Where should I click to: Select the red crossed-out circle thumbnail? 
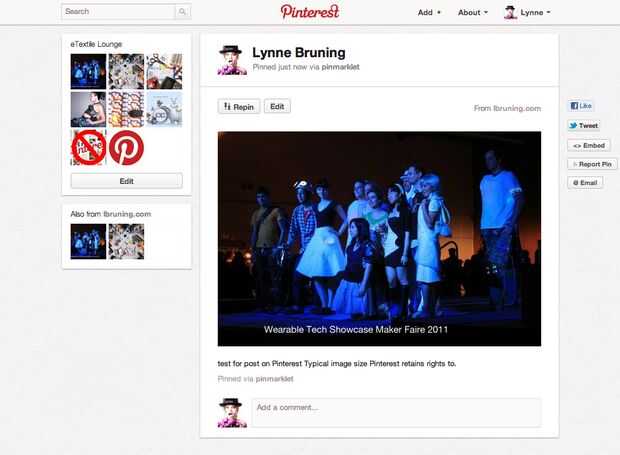point(88,147)
